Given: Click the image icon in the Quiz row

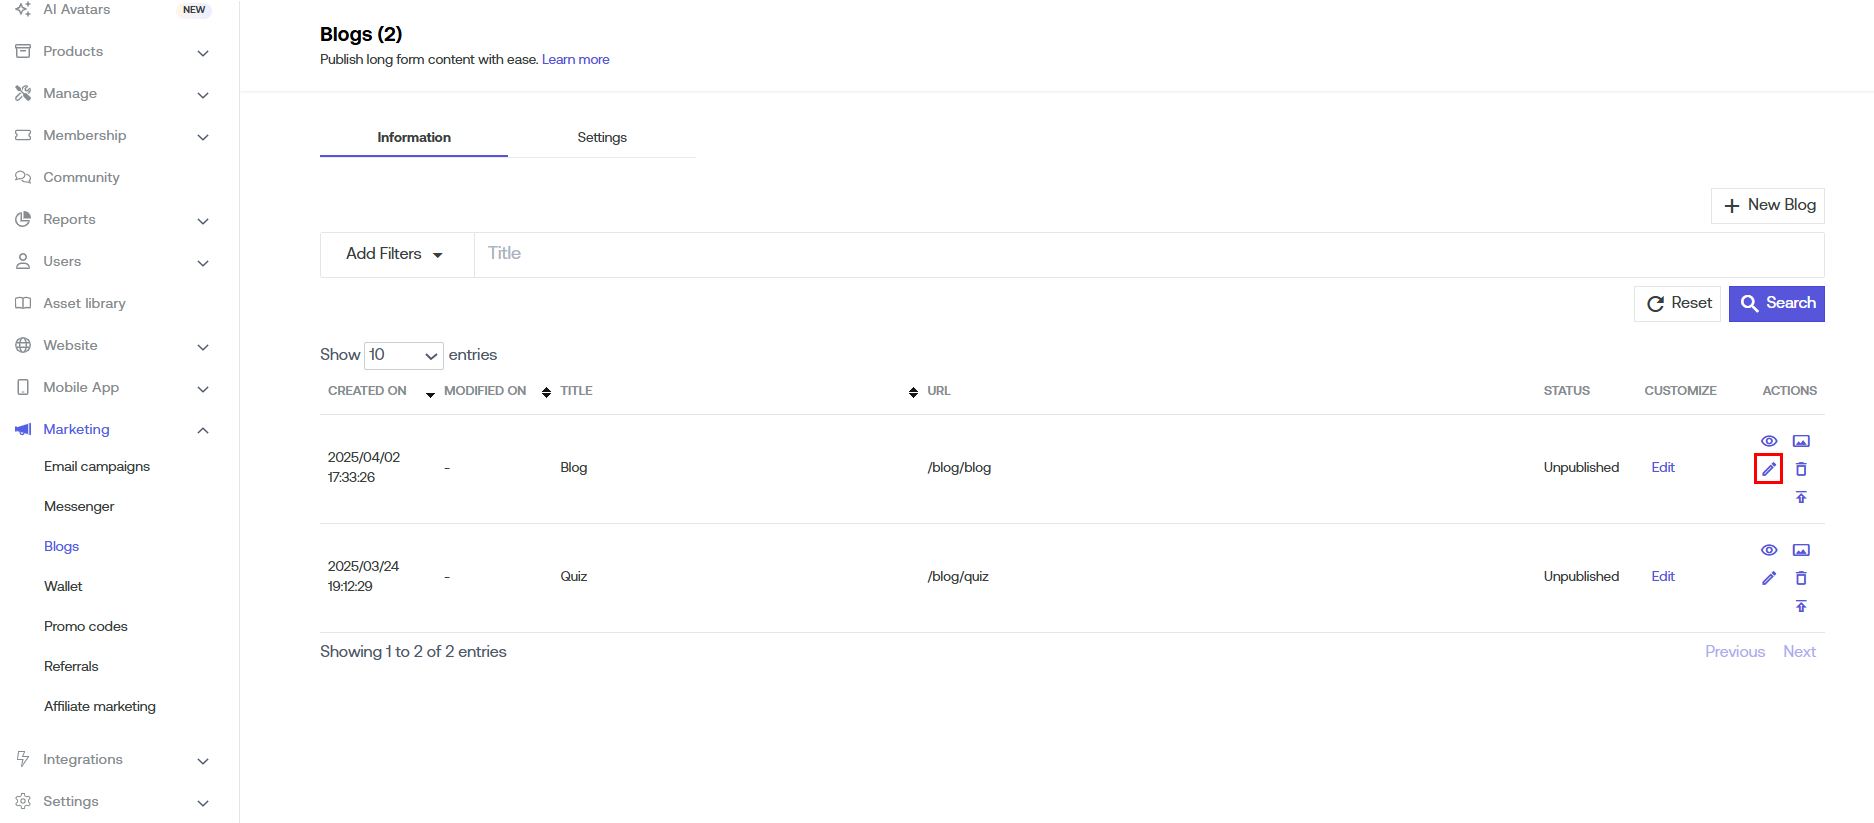Looking at the screenshot, I should click(1801, 550).
